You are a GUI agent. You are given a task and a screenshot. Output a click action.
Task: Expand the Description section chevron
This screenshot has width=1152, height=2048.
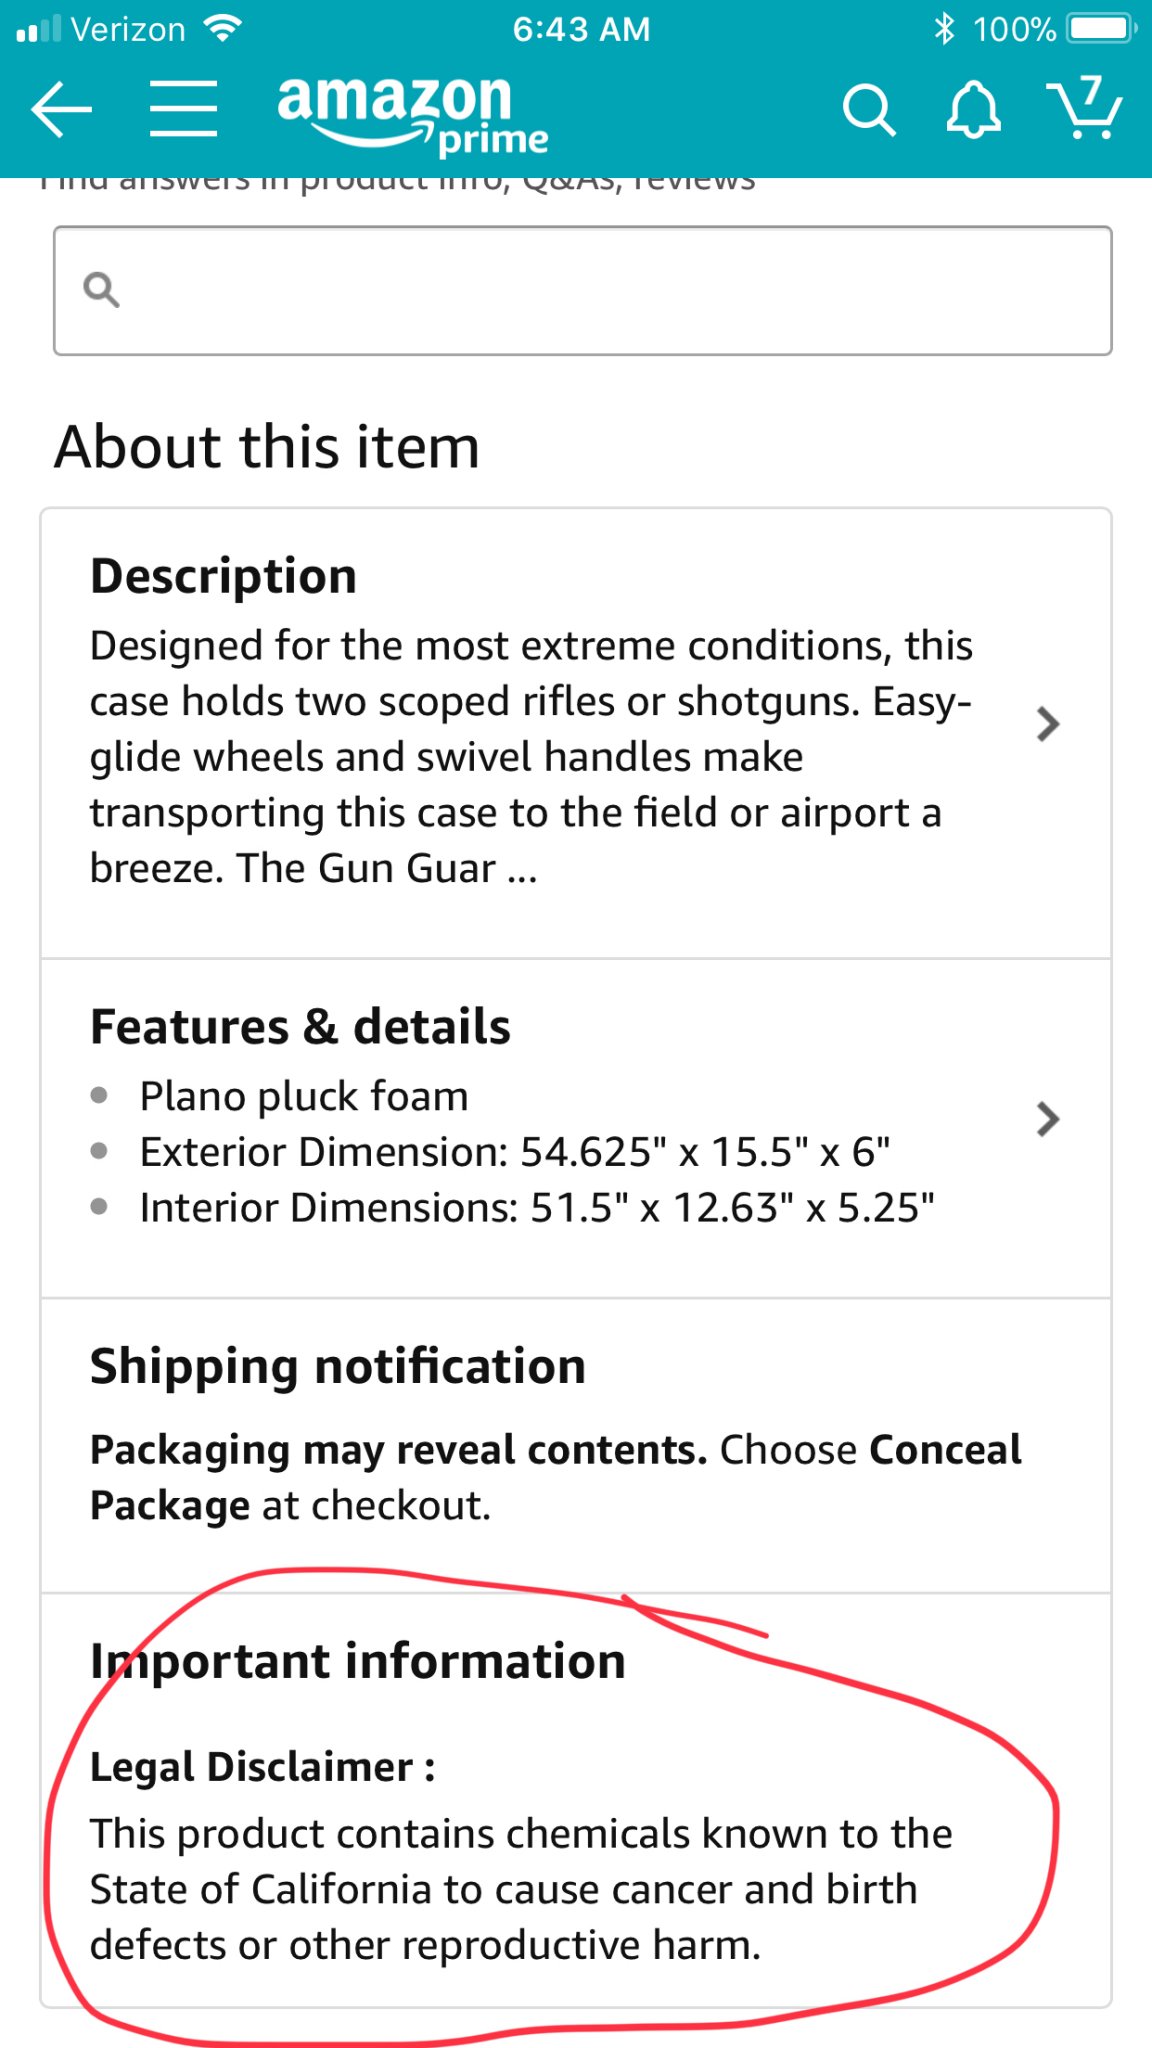(x=1047, y=724)
